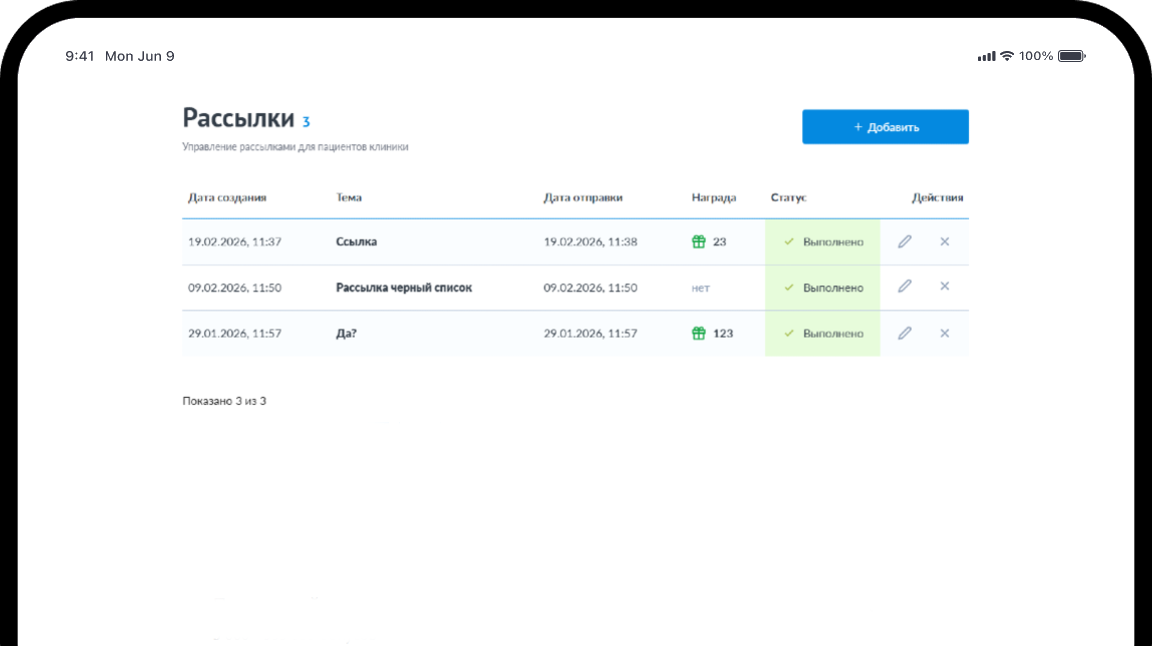
Task: Click the gift icon with reward 123
Action: coord(699,333)
